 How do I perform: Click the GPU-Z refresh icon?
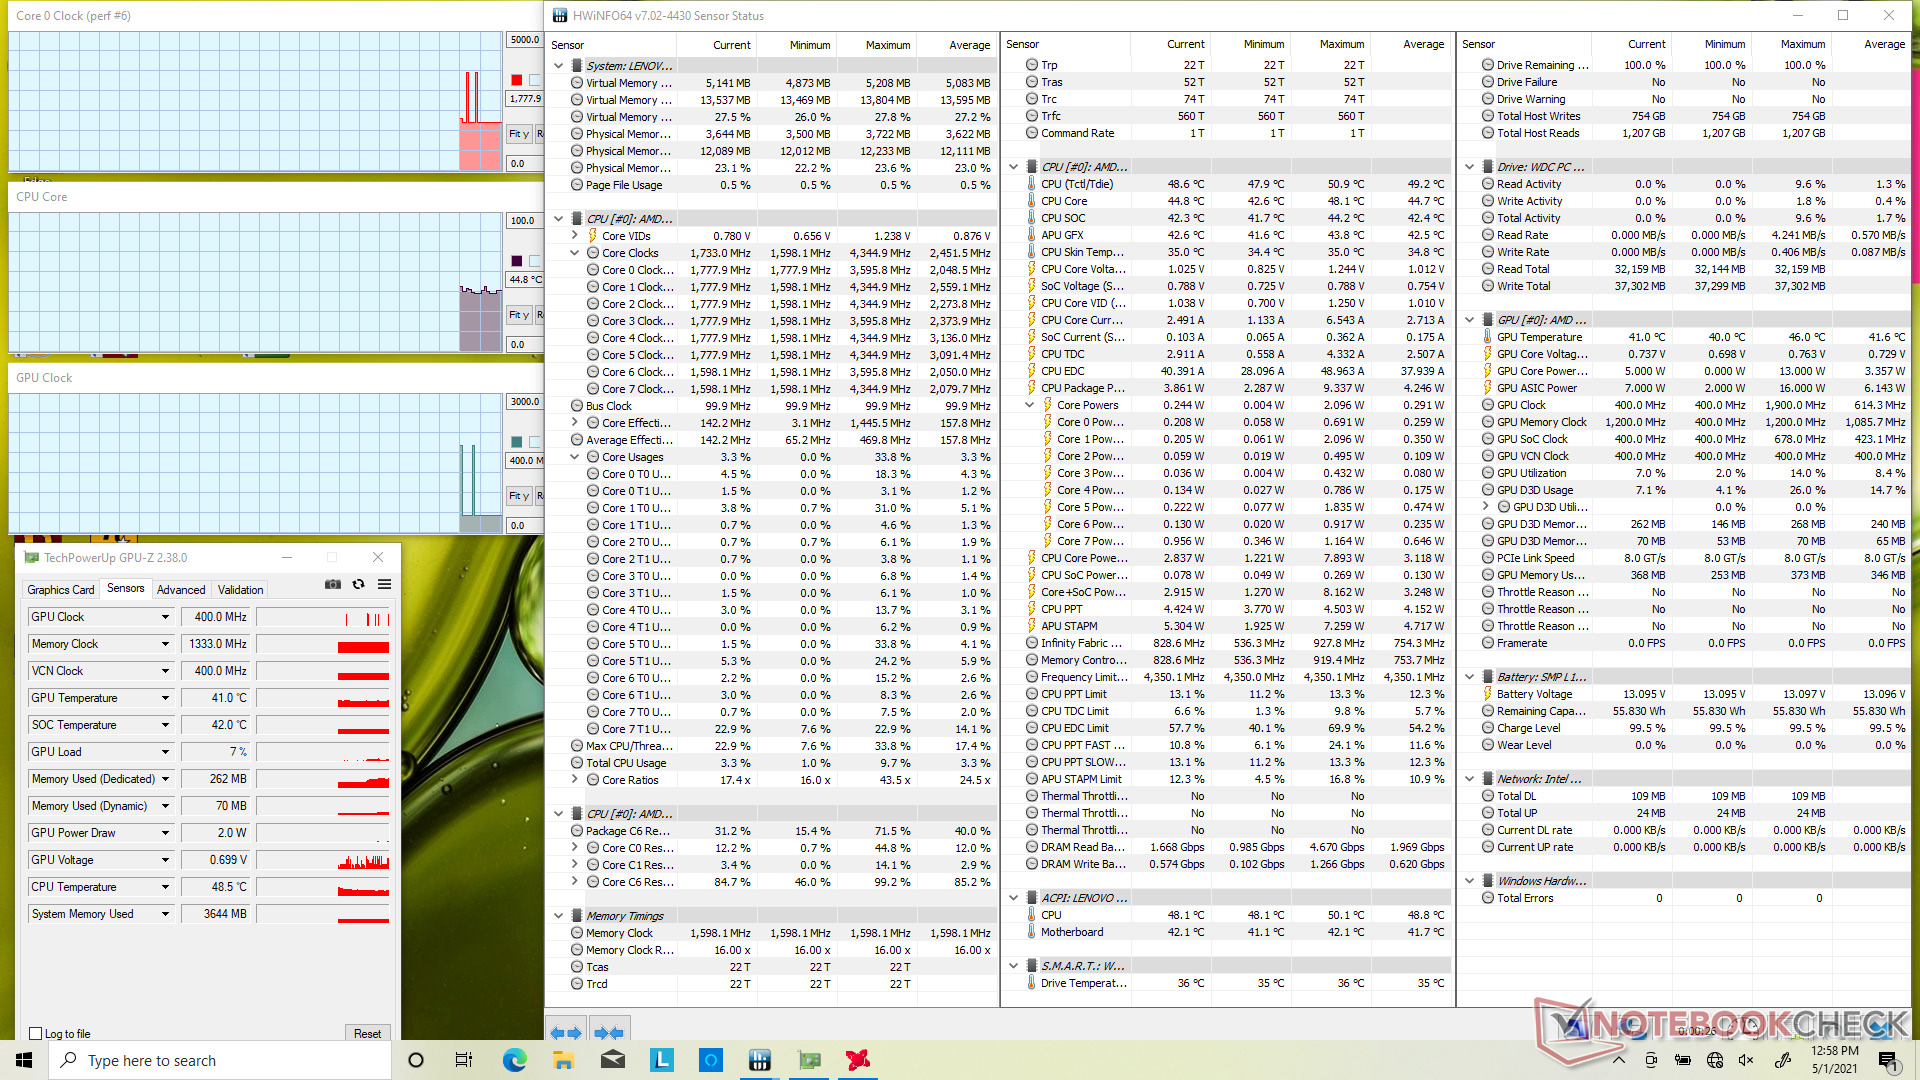tap(358, 585)
